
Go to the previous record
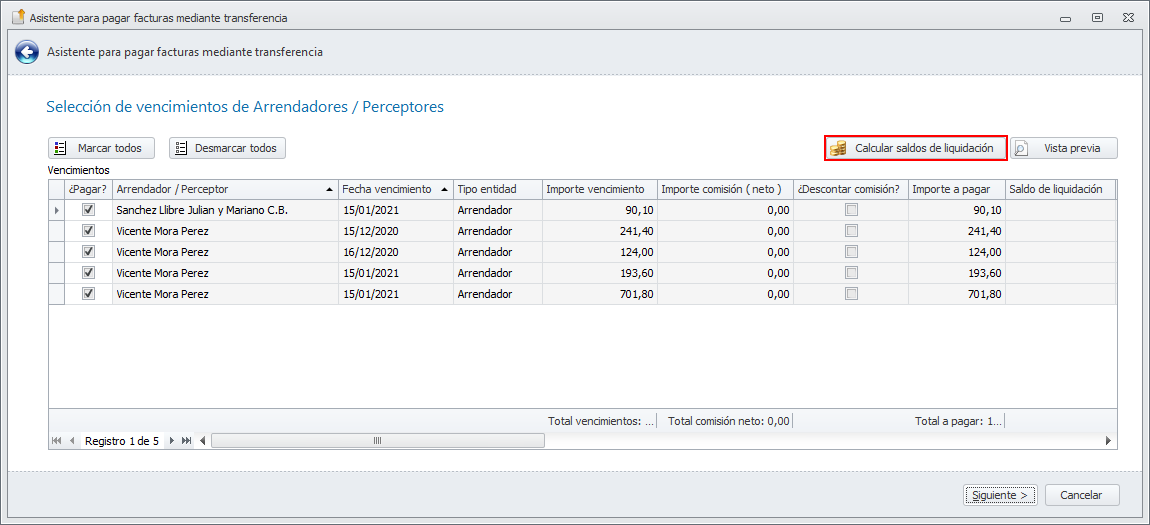point(72,441)
